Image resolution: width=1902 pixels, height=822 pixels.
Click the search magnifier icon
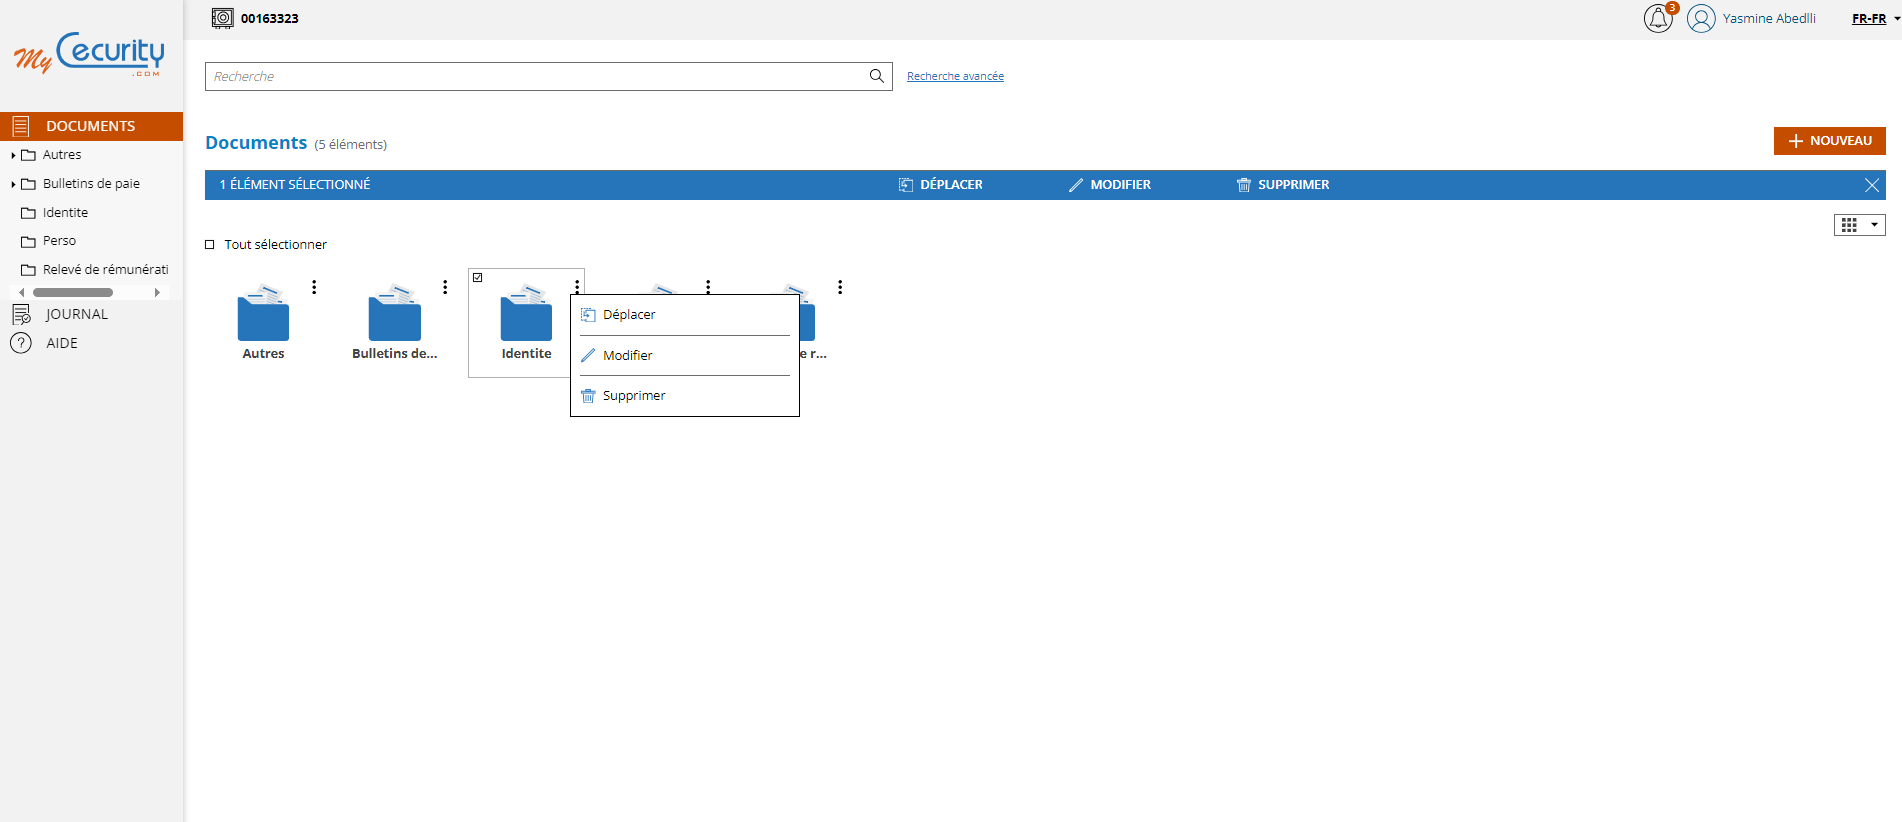click(876, 76)
